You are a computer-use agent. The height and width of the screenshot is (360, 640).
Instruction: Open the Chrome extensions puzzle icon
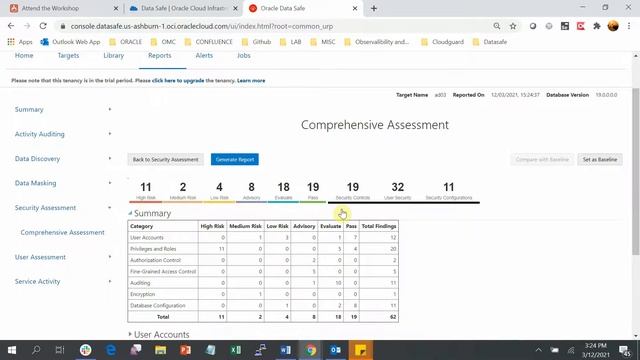597,26
